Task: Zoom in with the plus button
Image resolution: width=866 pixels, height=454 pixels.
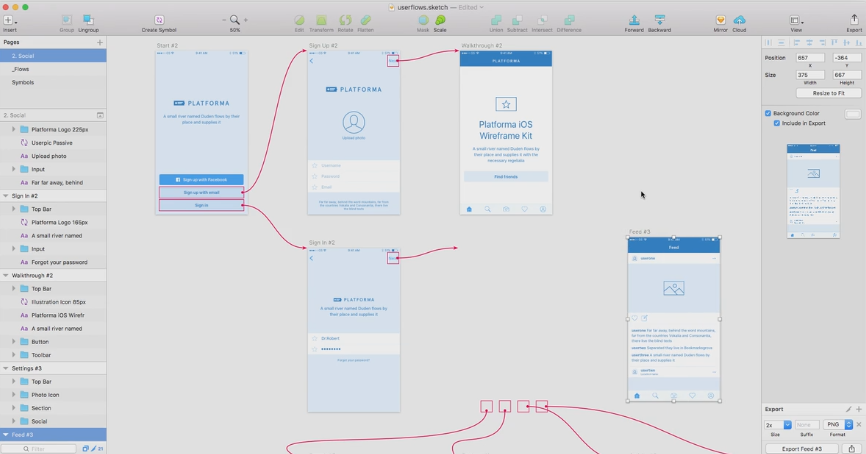Action: click(x=246, y=20)
